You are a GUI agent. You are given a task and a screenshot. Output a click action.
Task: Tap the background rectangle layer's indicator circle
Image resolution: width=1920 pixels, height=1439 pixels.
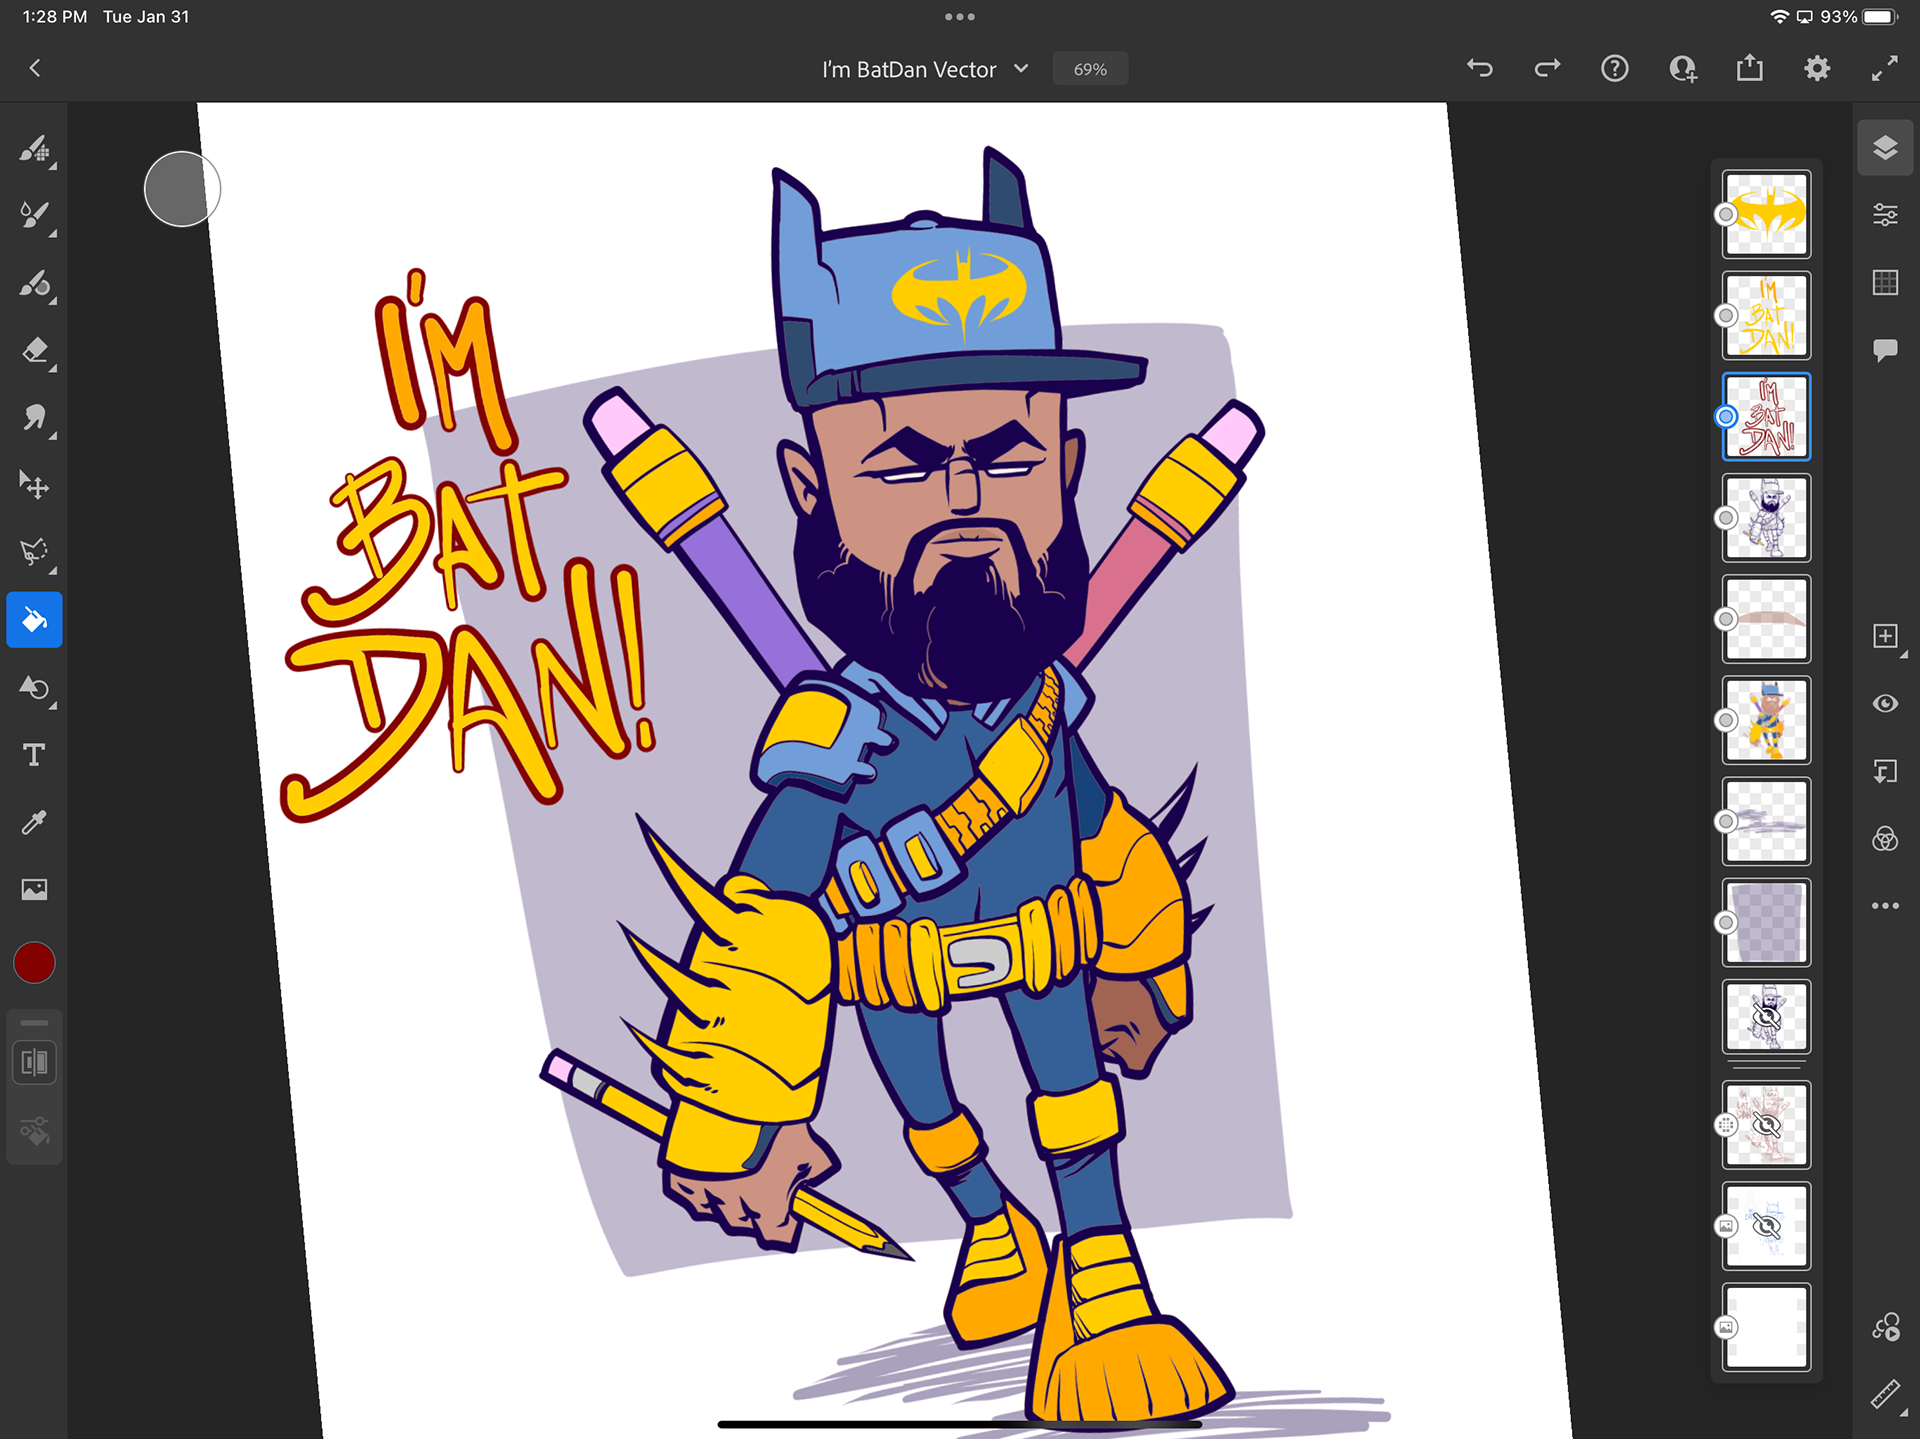pos(1726,923)
